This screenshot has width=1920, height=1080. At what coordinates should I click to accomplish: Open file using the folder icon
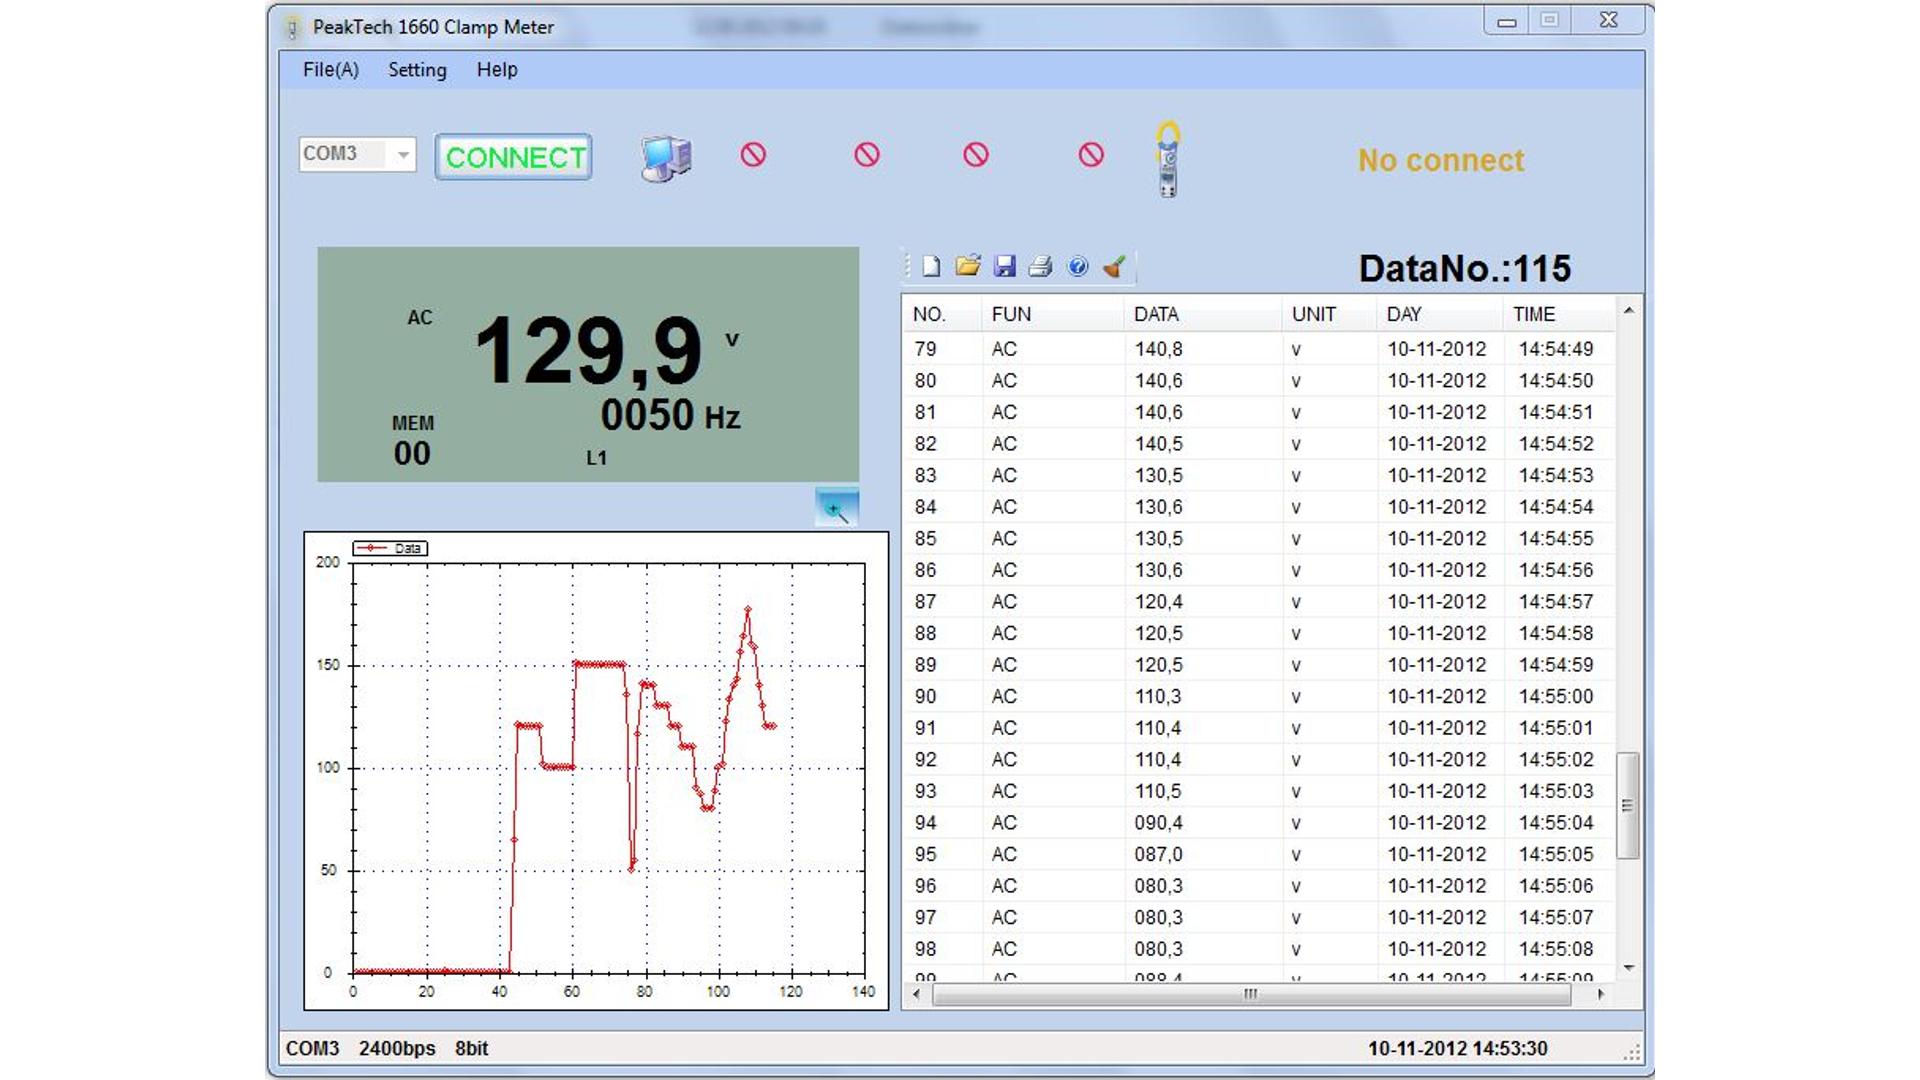[x=967, y=266]
